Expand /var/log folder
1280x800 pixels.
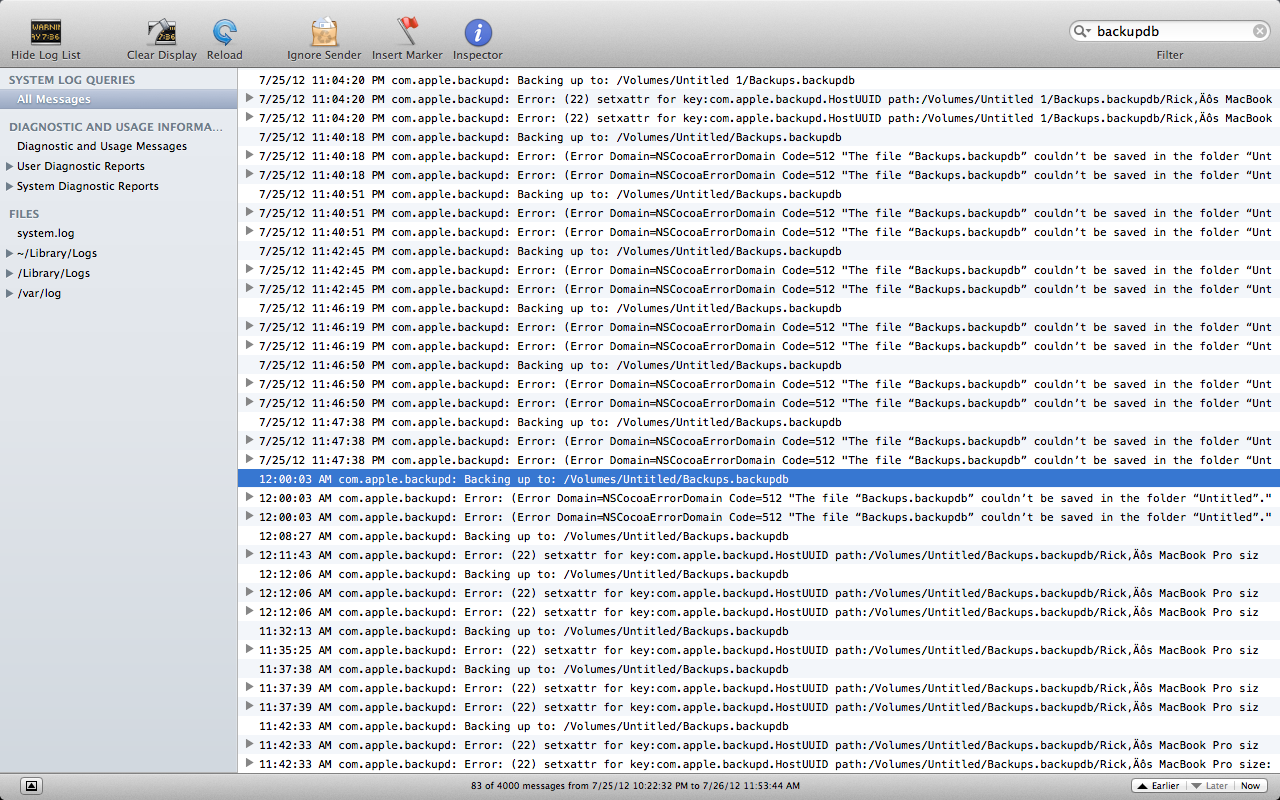[10, 293]
